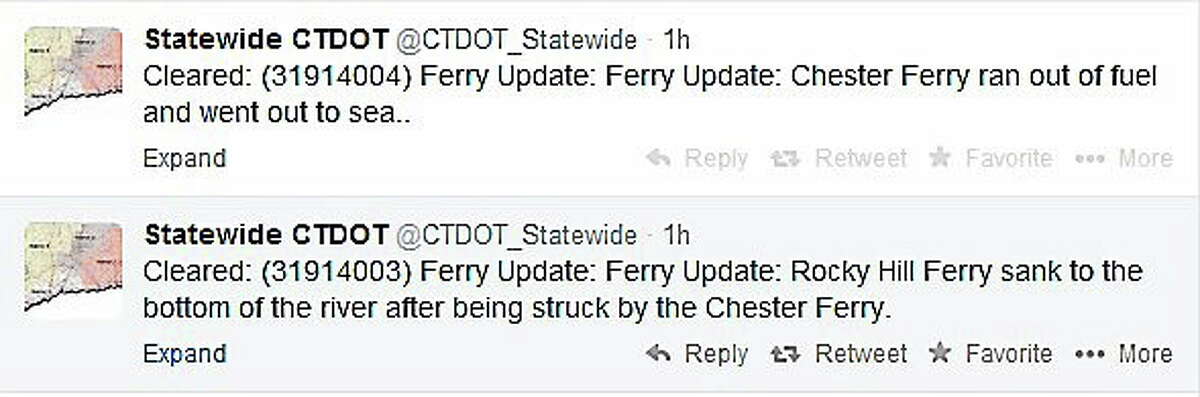The image size is (1200, 397).
Task: Expand the tweet about Rocky Hill Ferry sinking
Action: point(185,354)
